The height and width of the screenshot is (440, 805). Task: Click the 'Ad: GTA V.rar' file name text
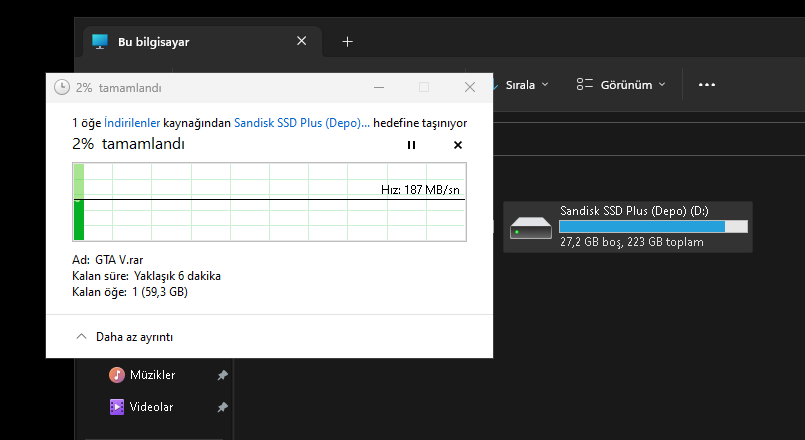(108, 260)
